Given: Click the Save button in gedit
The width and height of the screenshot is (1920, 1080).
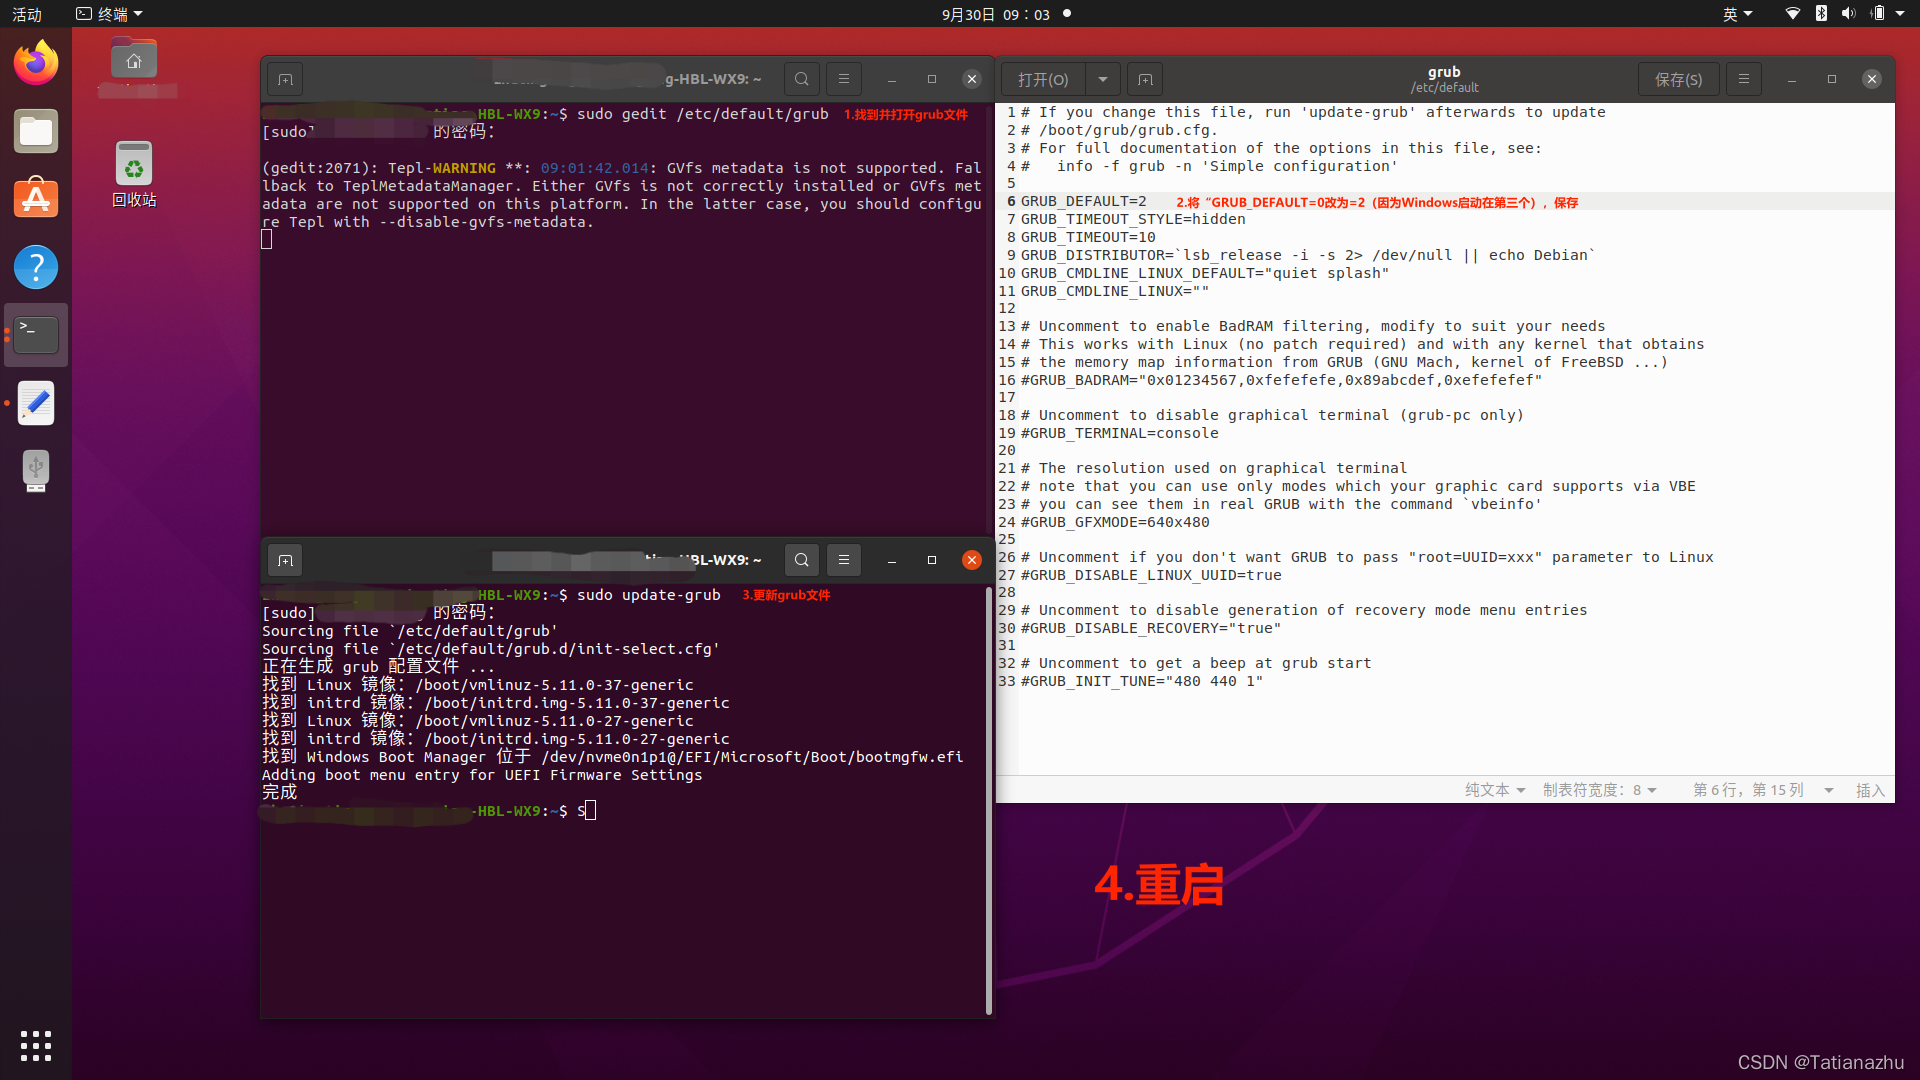Looking at the screenshot, I should [x=1678, y=79].
